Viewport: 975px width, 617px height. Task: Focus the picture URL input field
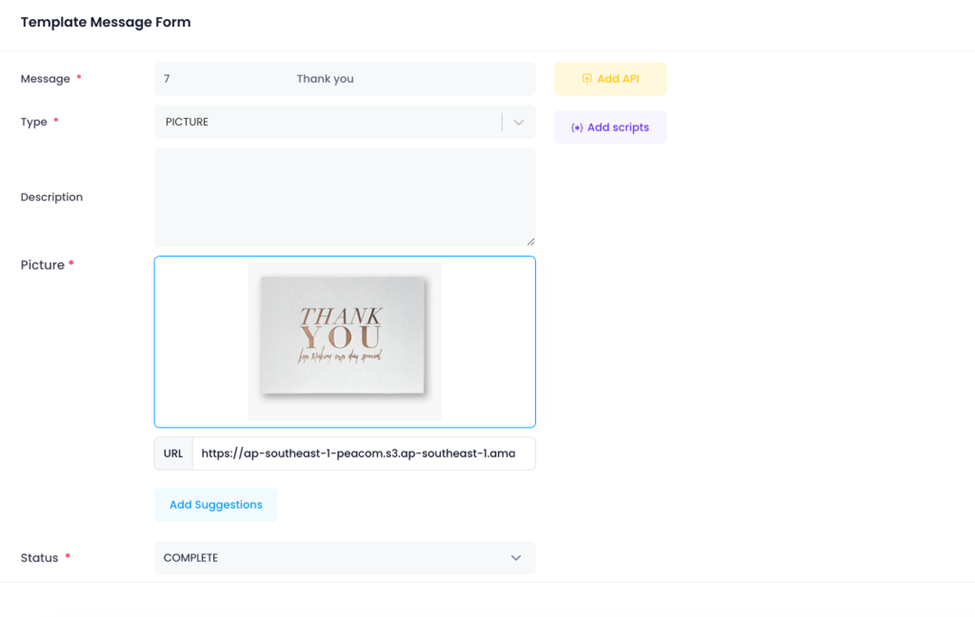(x=363, y=454)
